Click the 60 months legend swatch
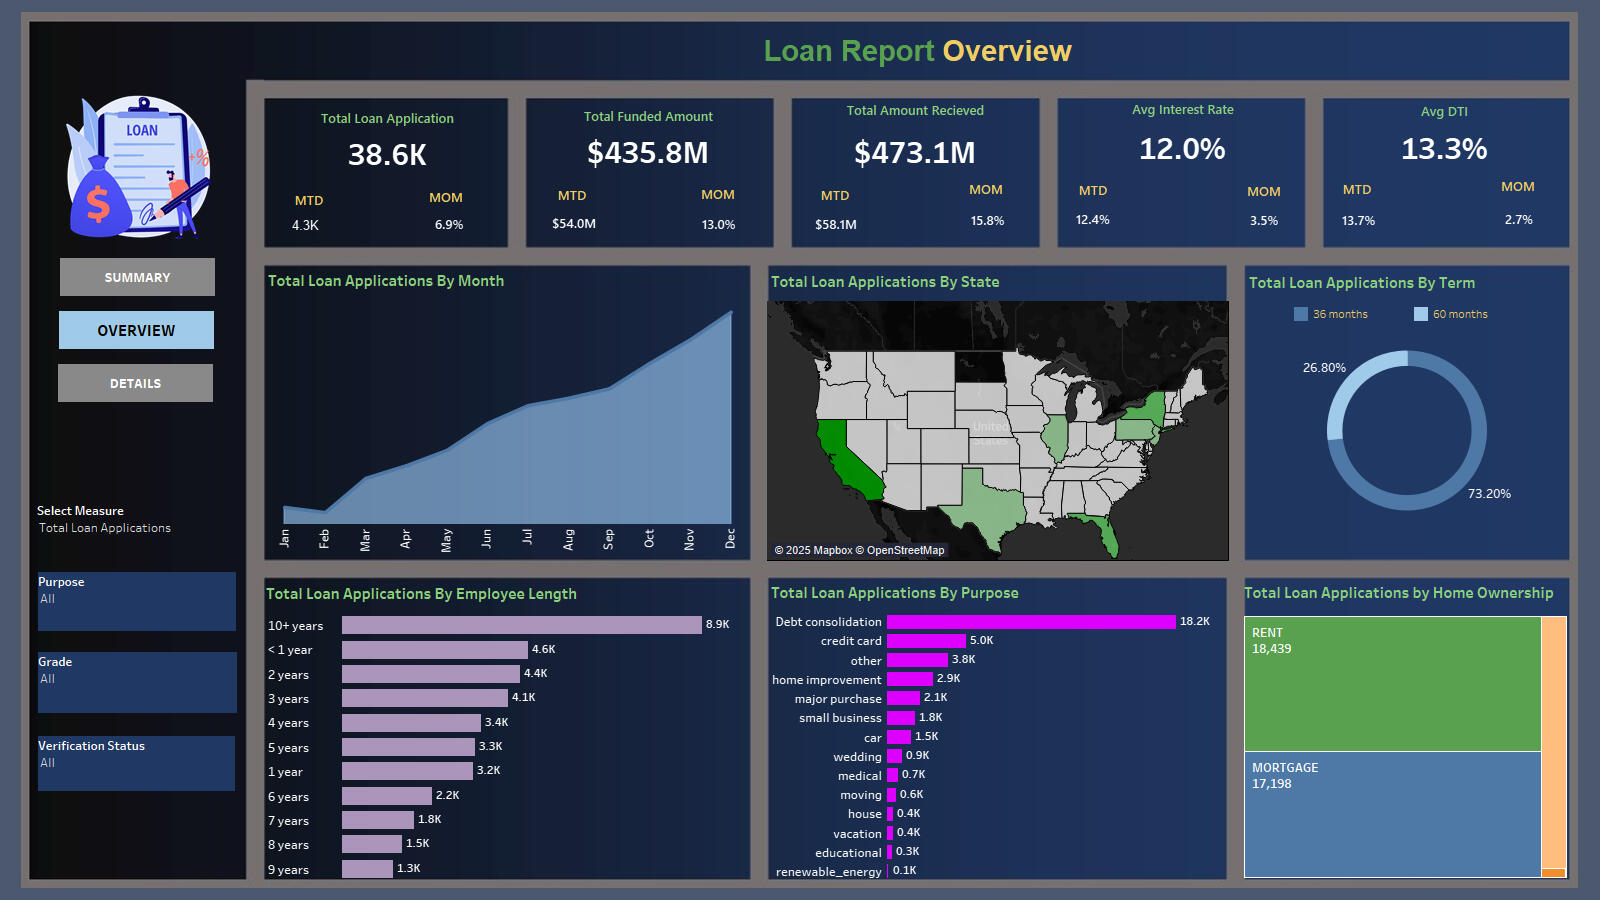The image size is (1600, 900). point(1421,314)
